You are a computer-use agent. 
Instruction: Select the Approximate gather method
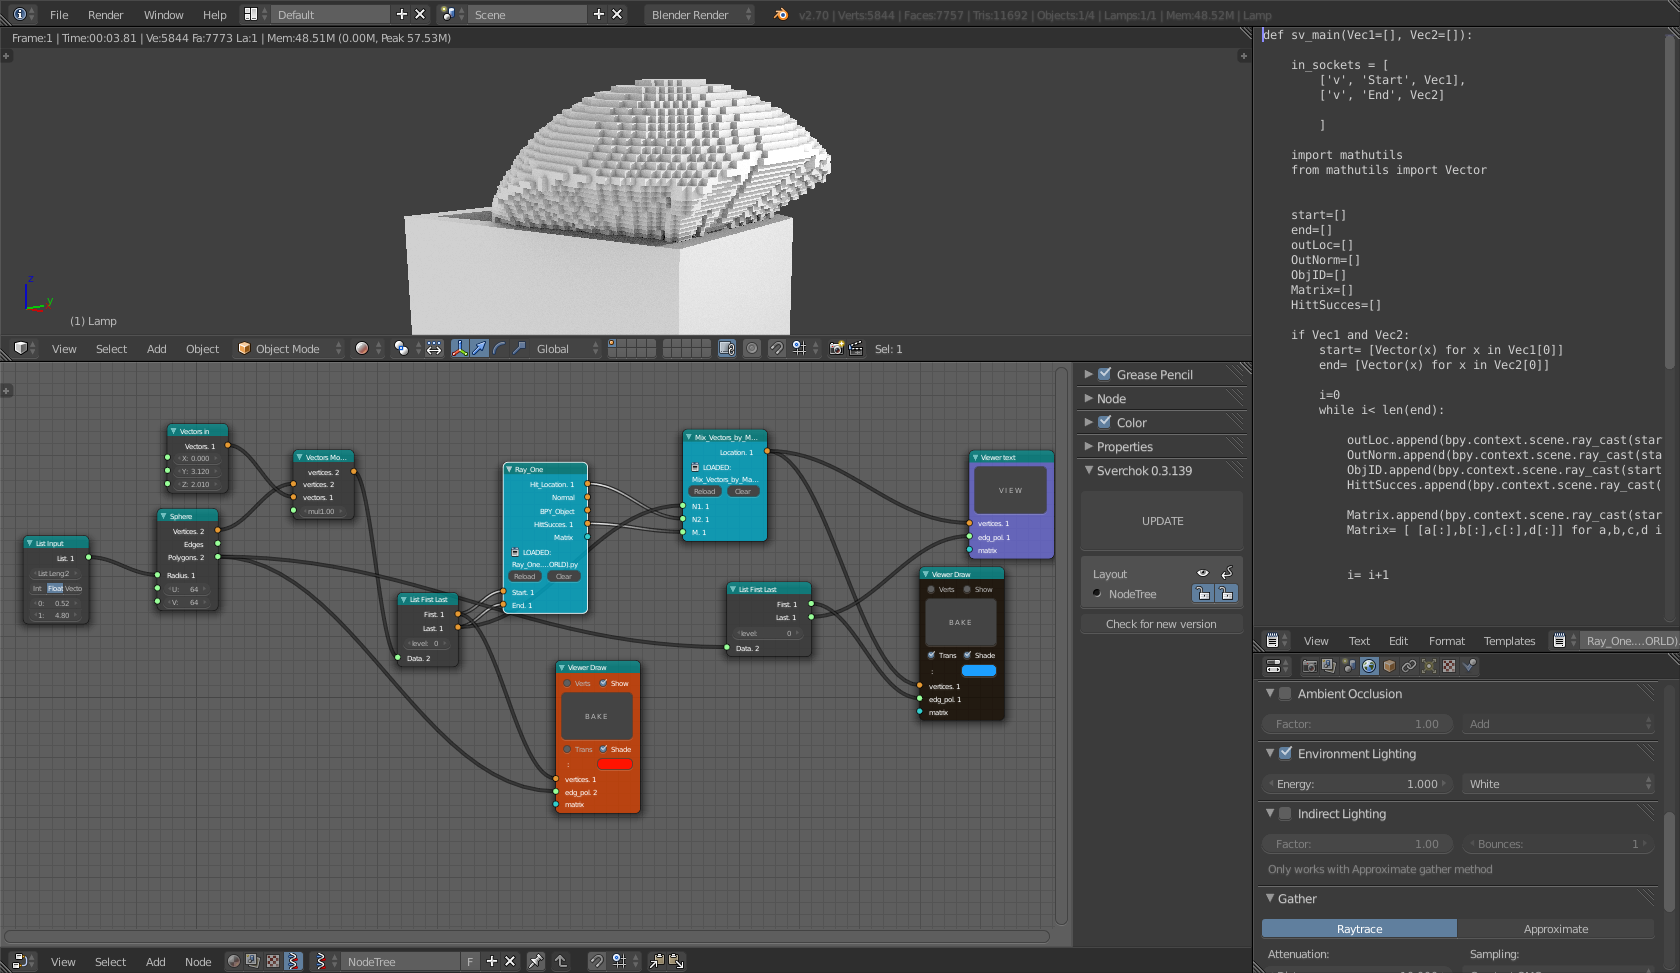tap(1555, 929)
